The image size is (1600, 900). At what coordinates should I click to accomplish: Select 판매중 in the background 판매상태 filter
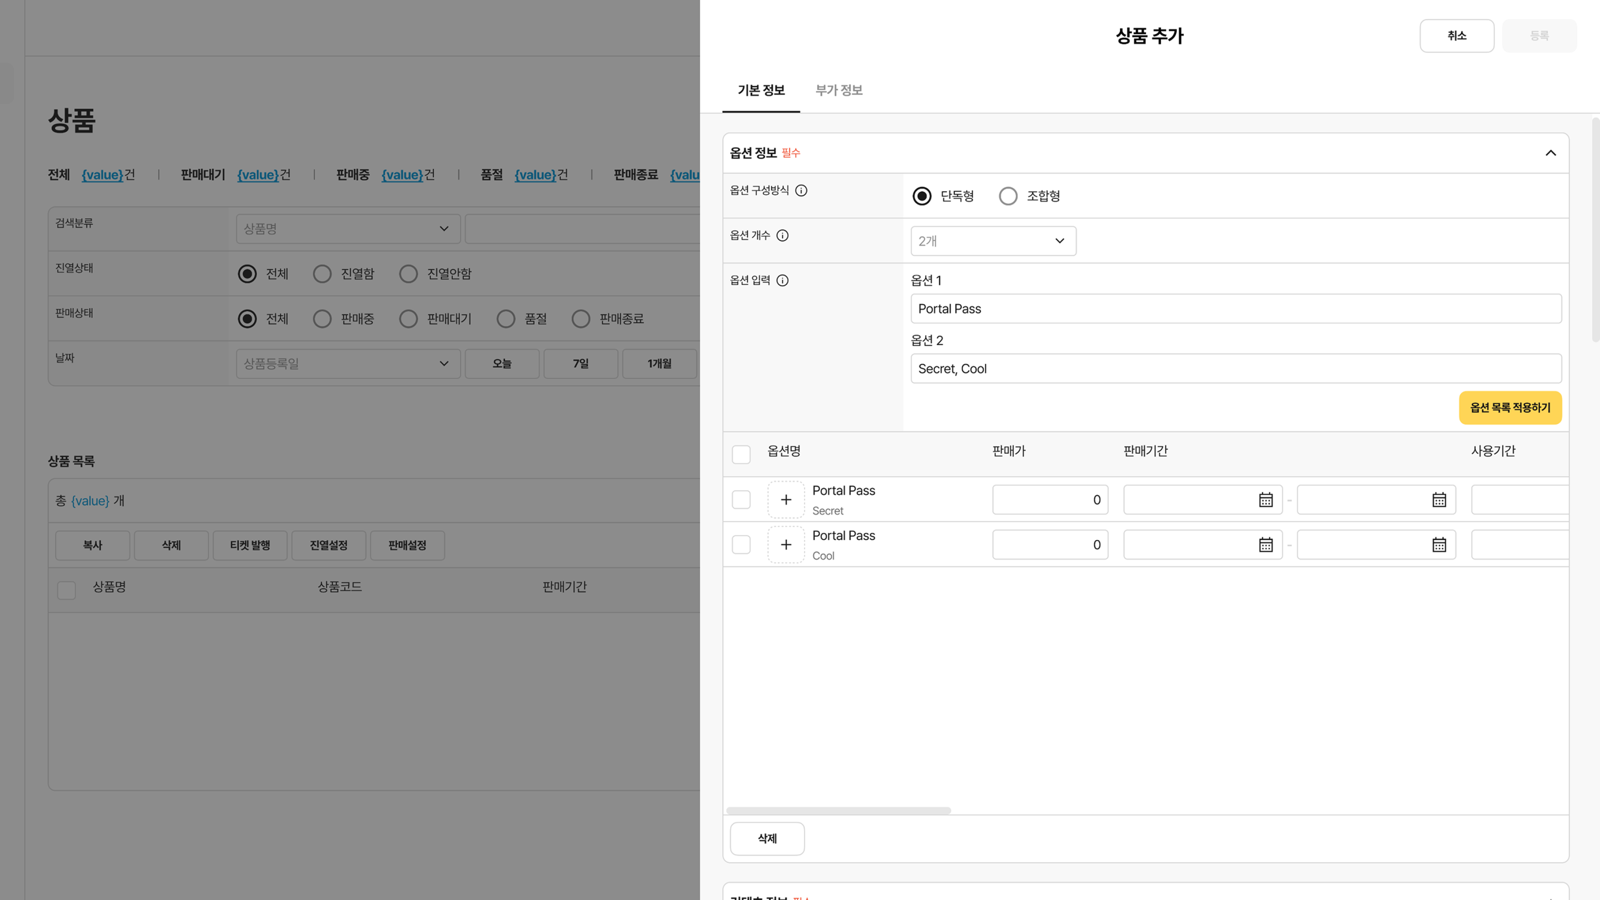(x=322, y=319)
